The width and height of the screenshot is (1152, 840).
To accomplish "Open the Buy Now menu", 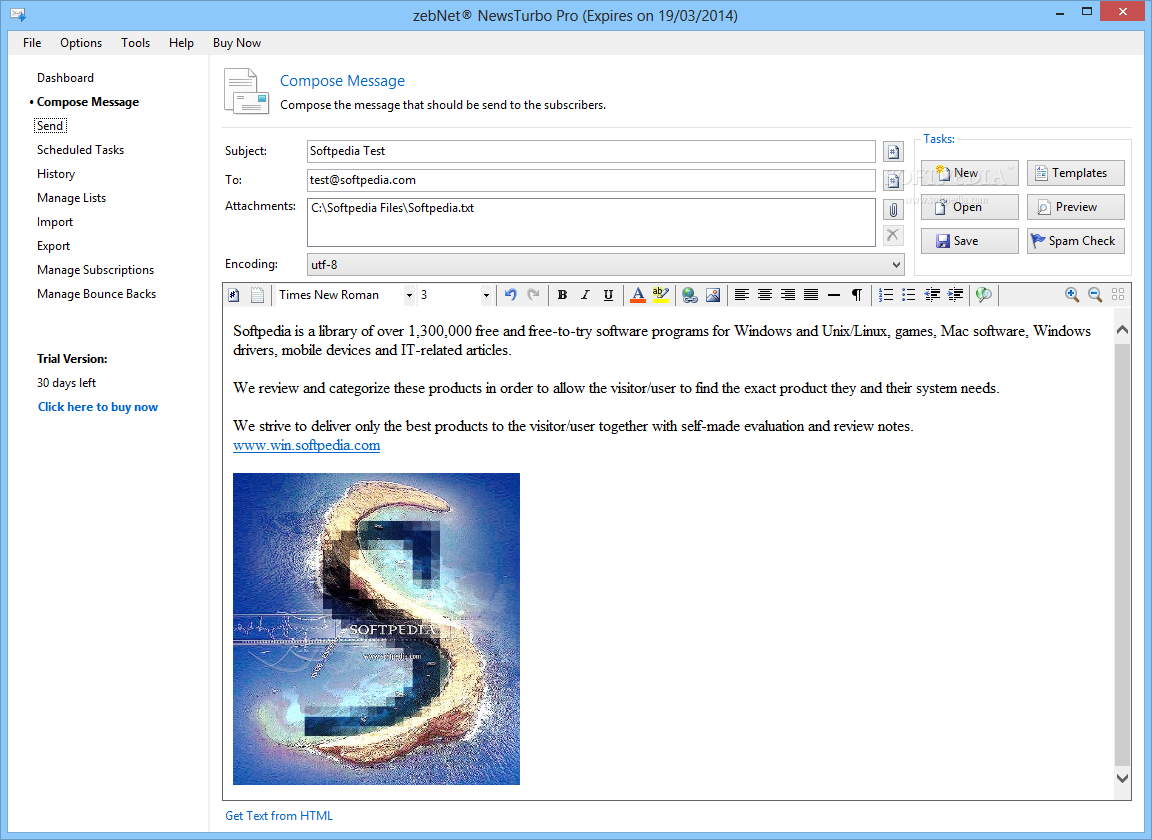I will [x=237, y=43].
